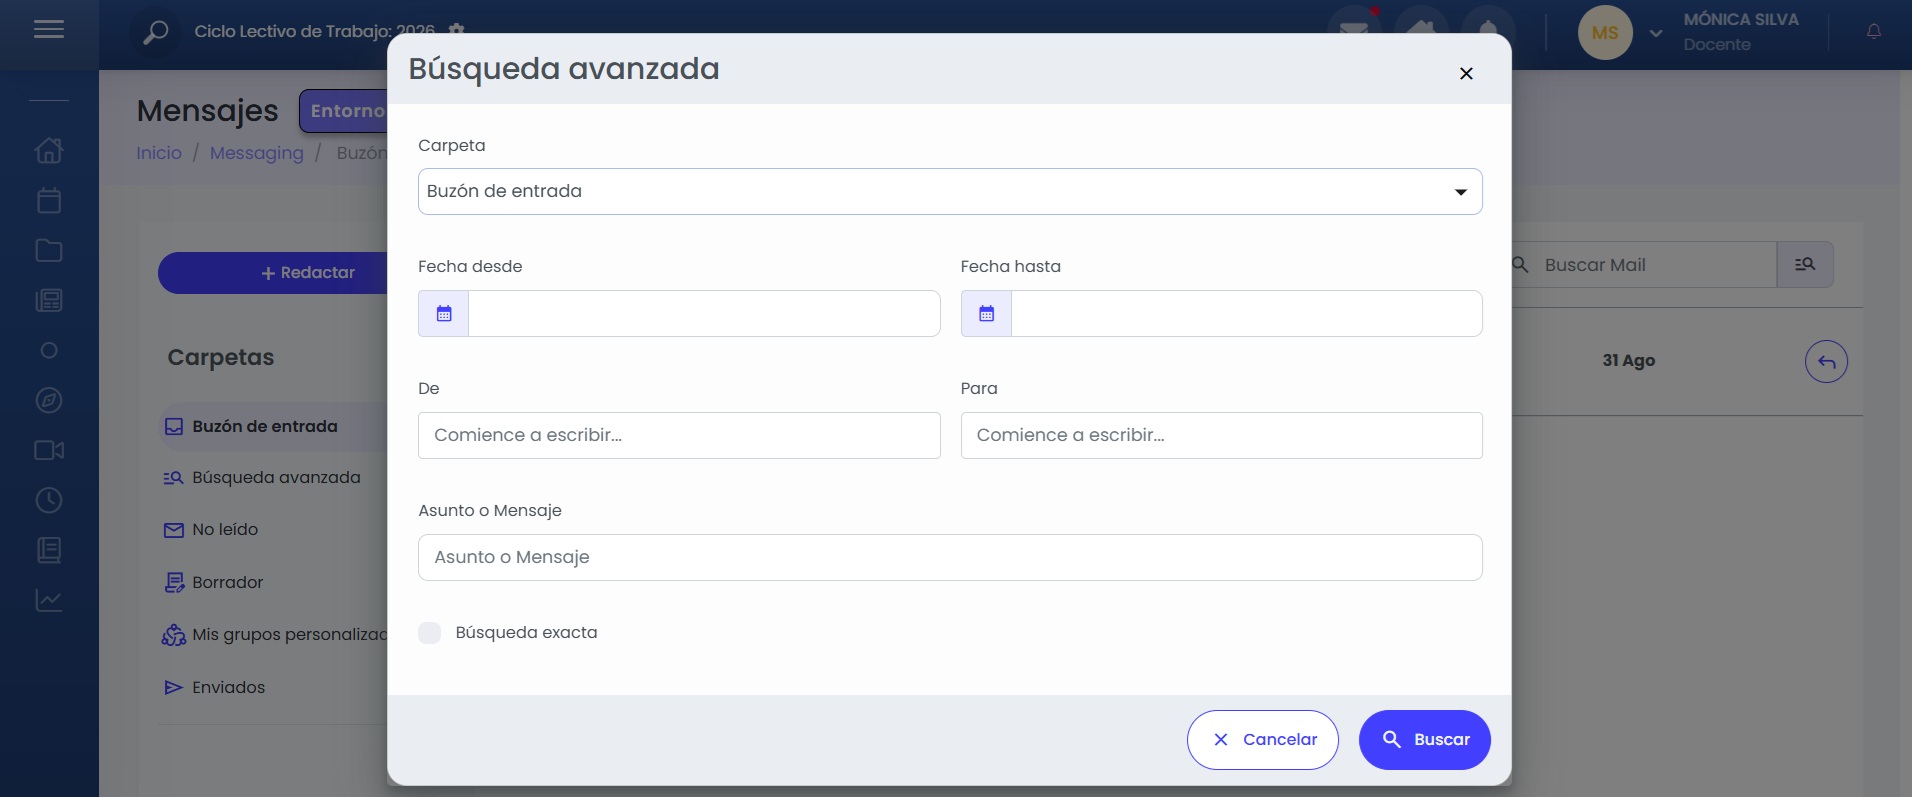Click the advanced search icon next to Buscar Mail
The image size is (1912, 797).
[1805, 265]
